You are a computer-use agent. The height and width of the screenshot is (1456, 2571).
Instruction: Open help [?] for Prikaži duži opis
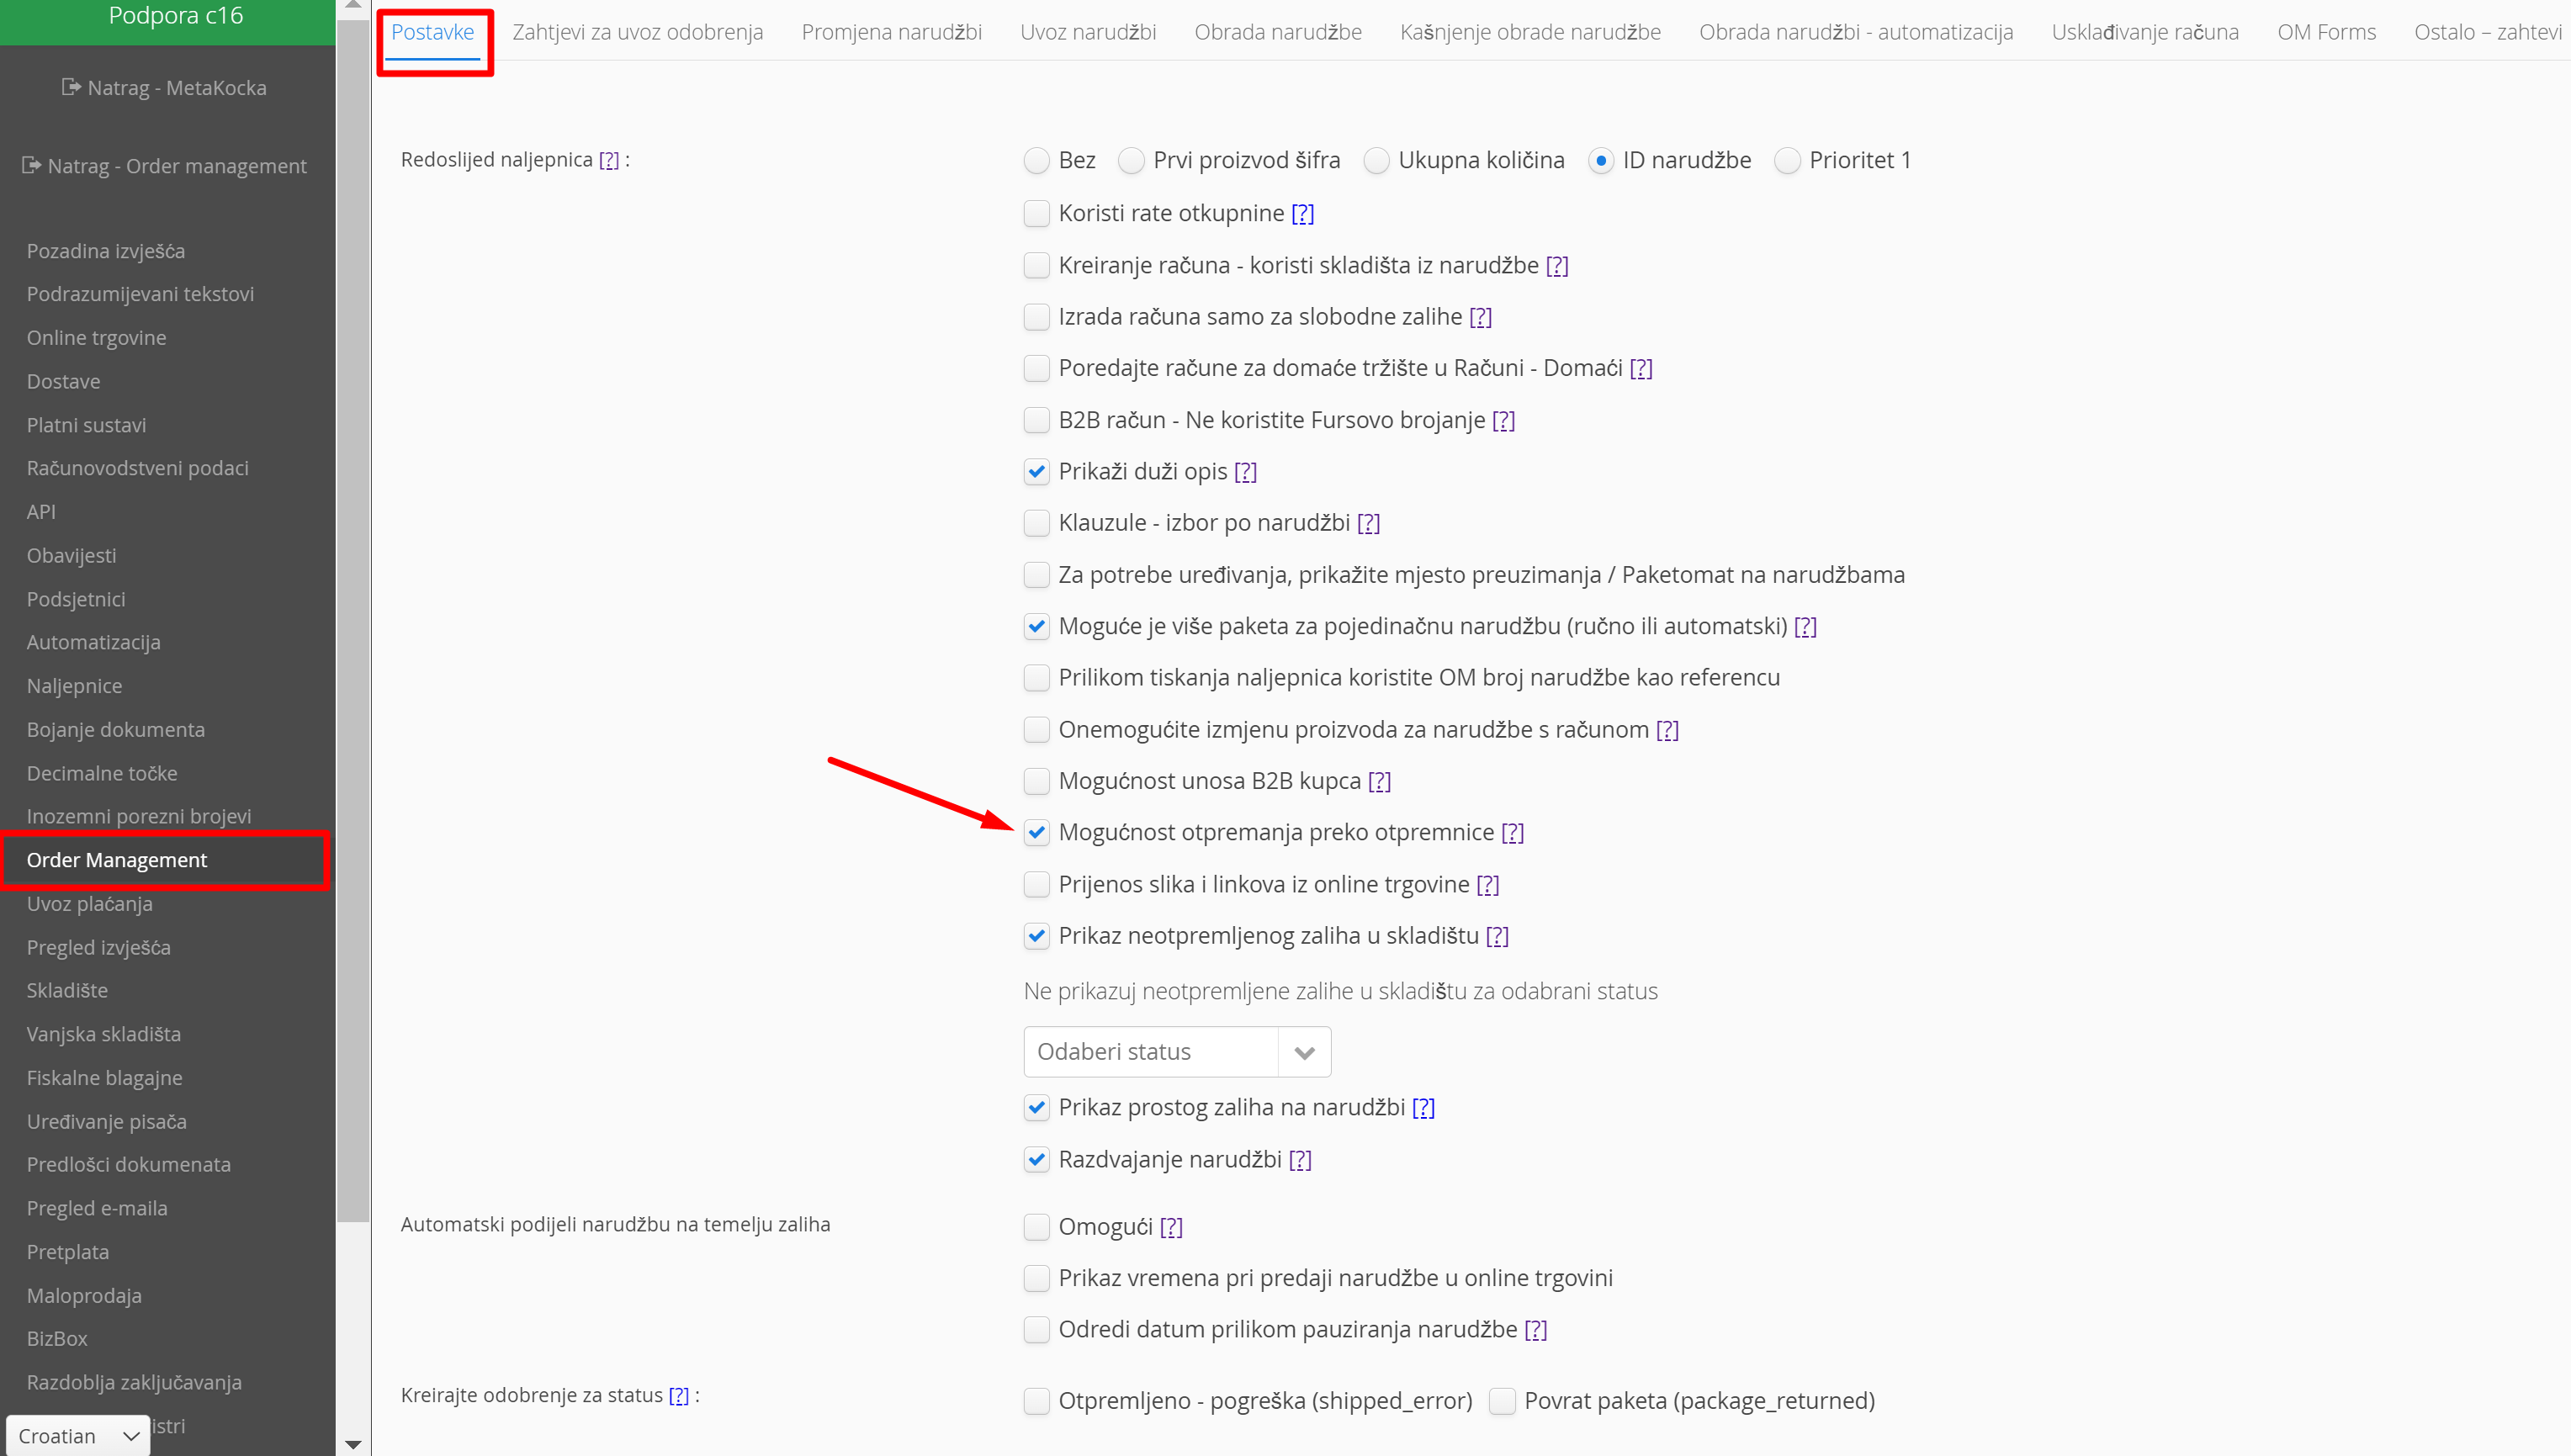[1245, 472]
